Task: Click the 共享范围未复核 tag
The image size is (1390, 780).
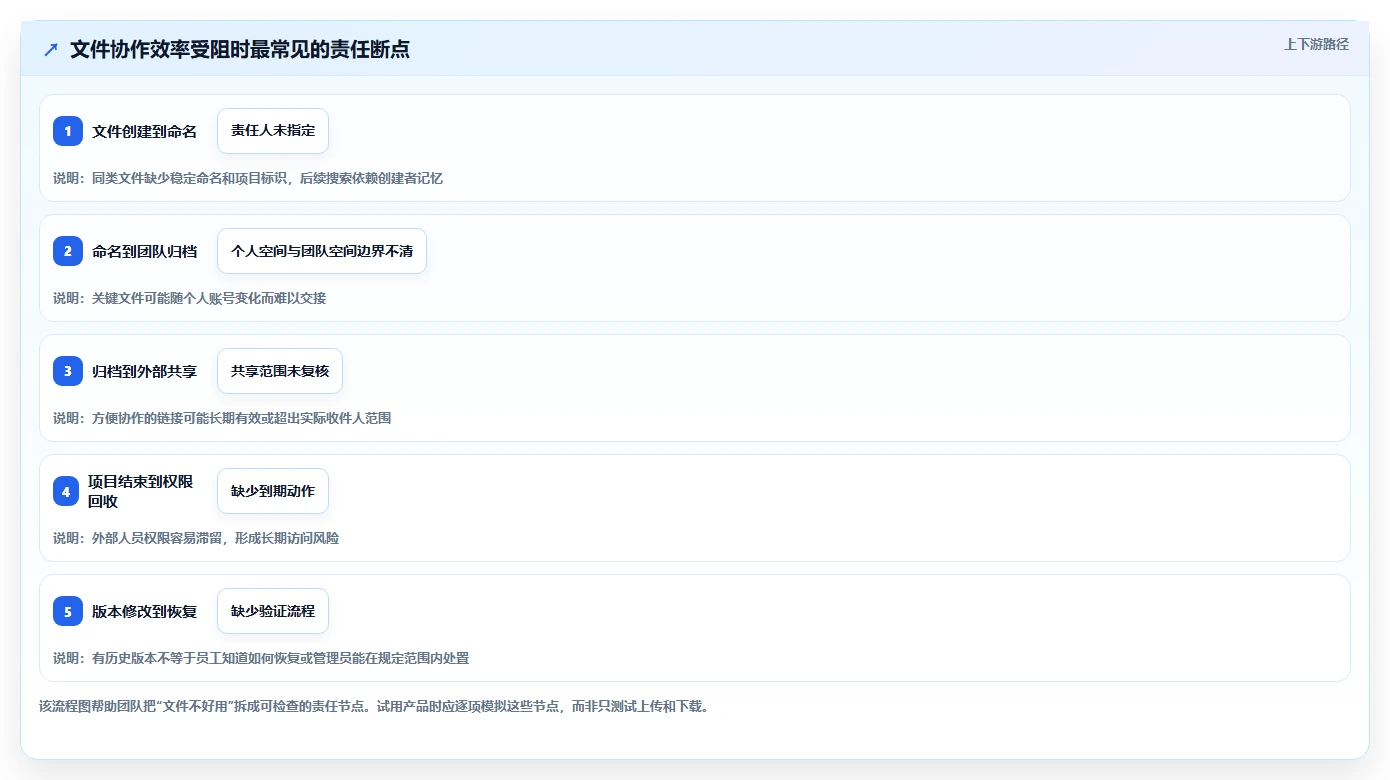Action: click(280, 371)
